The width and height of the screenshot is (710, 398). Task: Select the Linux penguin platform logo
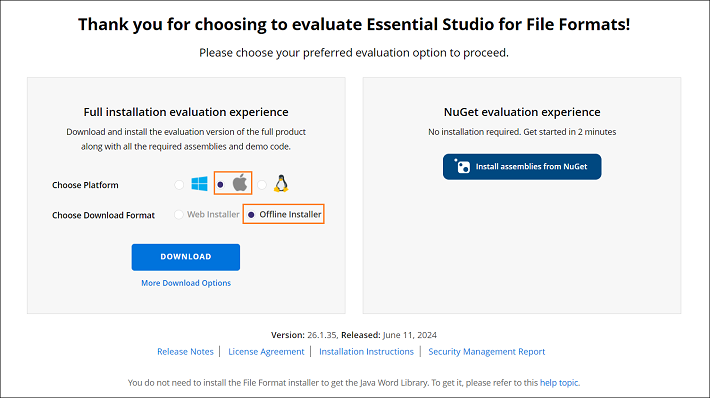(x=281, y=184)
